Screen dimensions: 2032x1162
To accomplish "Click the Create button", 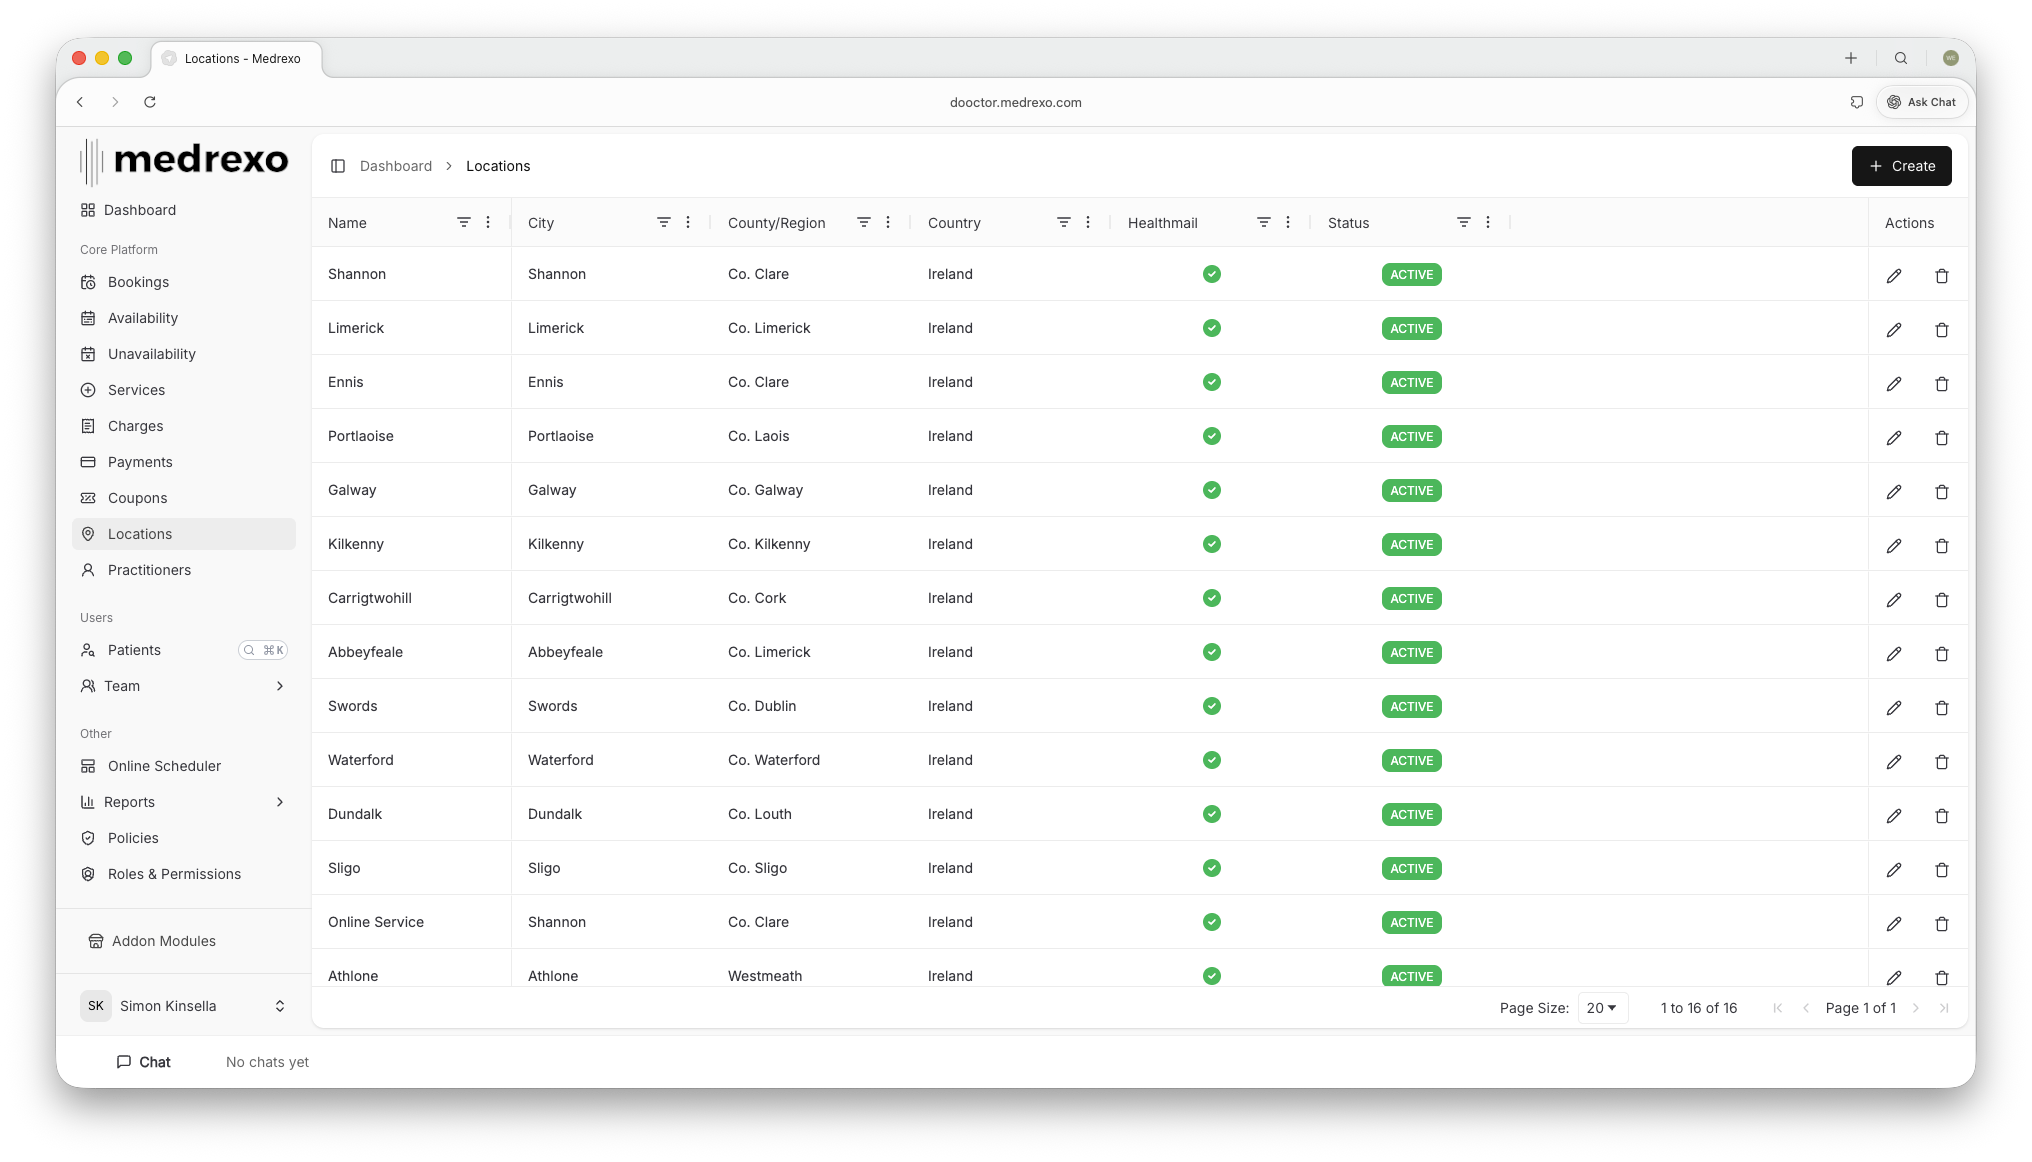I will (x=1901, y=166).
